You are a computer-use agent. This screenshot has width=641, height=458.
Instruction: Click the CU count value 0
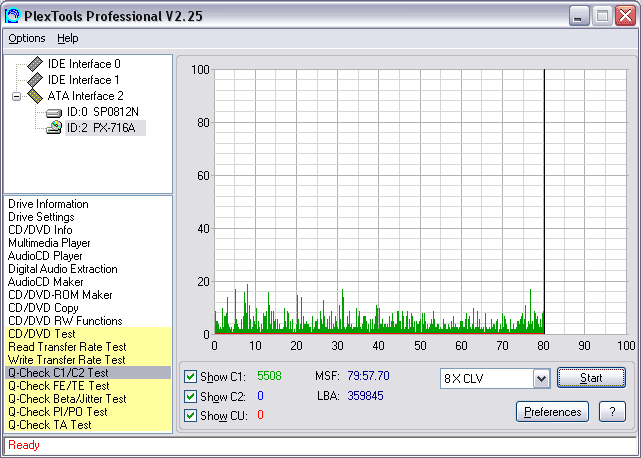point(260,415)
